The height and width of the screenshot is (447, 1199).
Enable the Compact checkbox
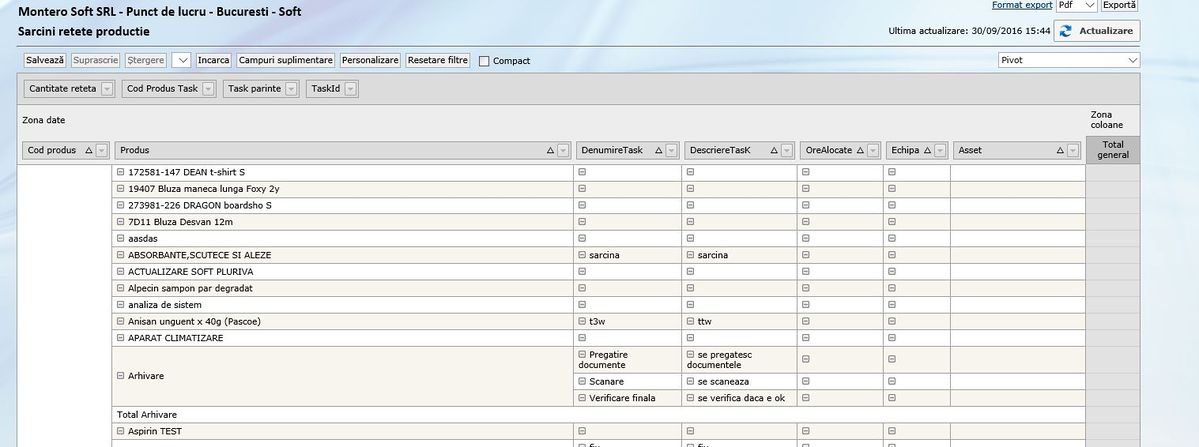484,61
